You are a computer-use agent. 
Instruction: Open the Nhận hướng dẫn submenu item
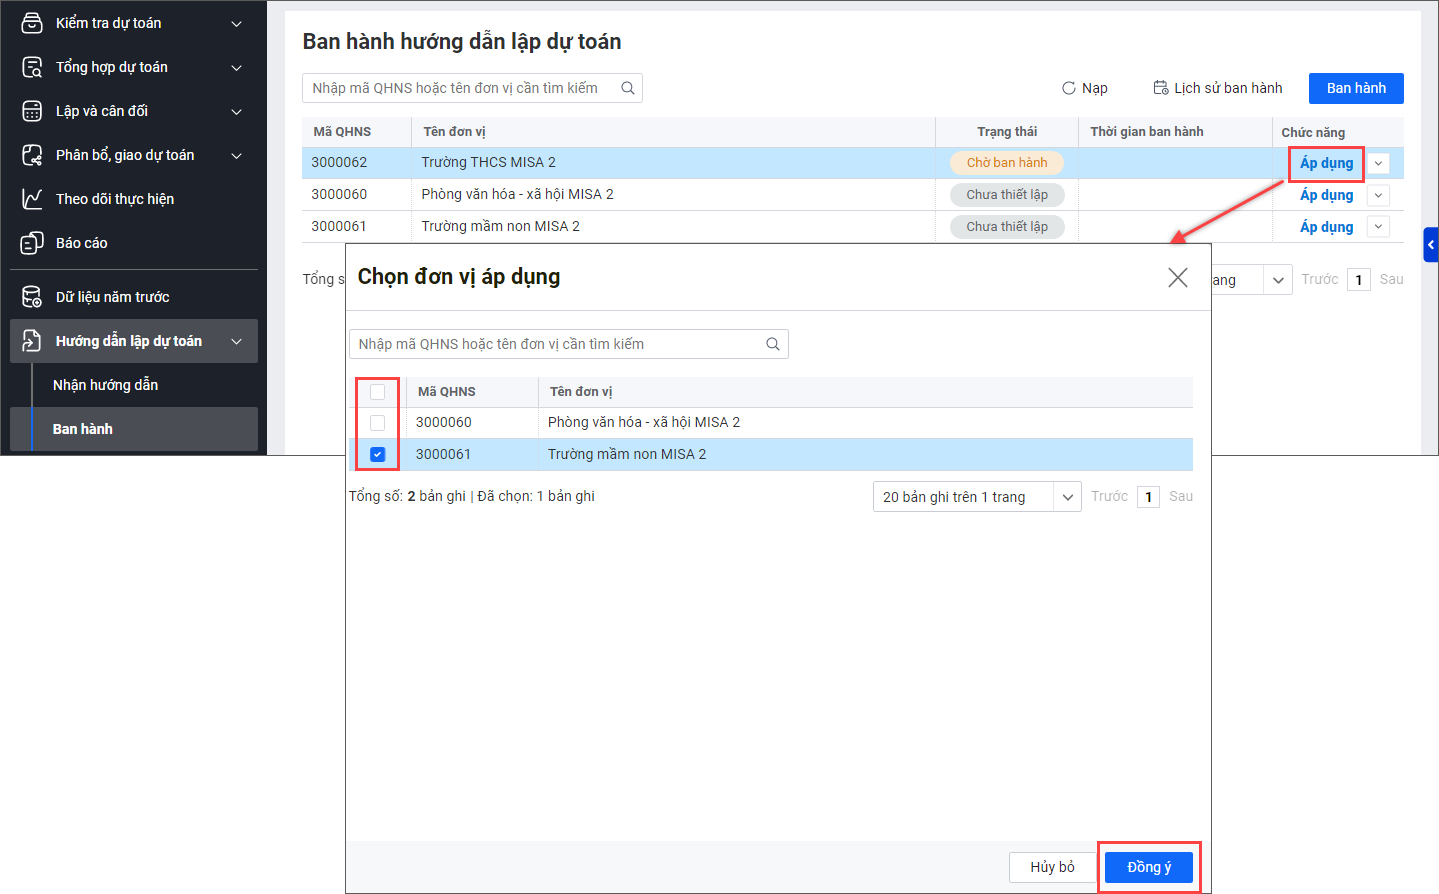coord(105,385)
